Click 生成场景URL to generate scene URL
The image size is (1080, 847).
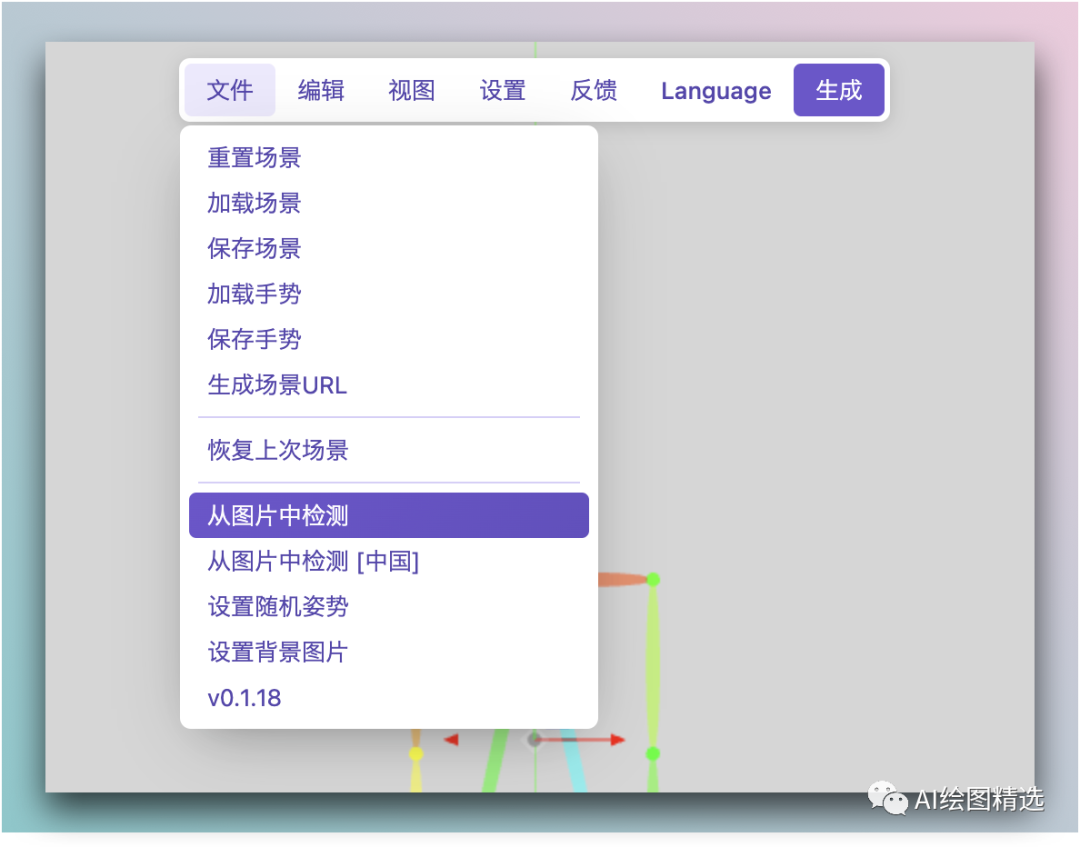(x=276, y=384)
